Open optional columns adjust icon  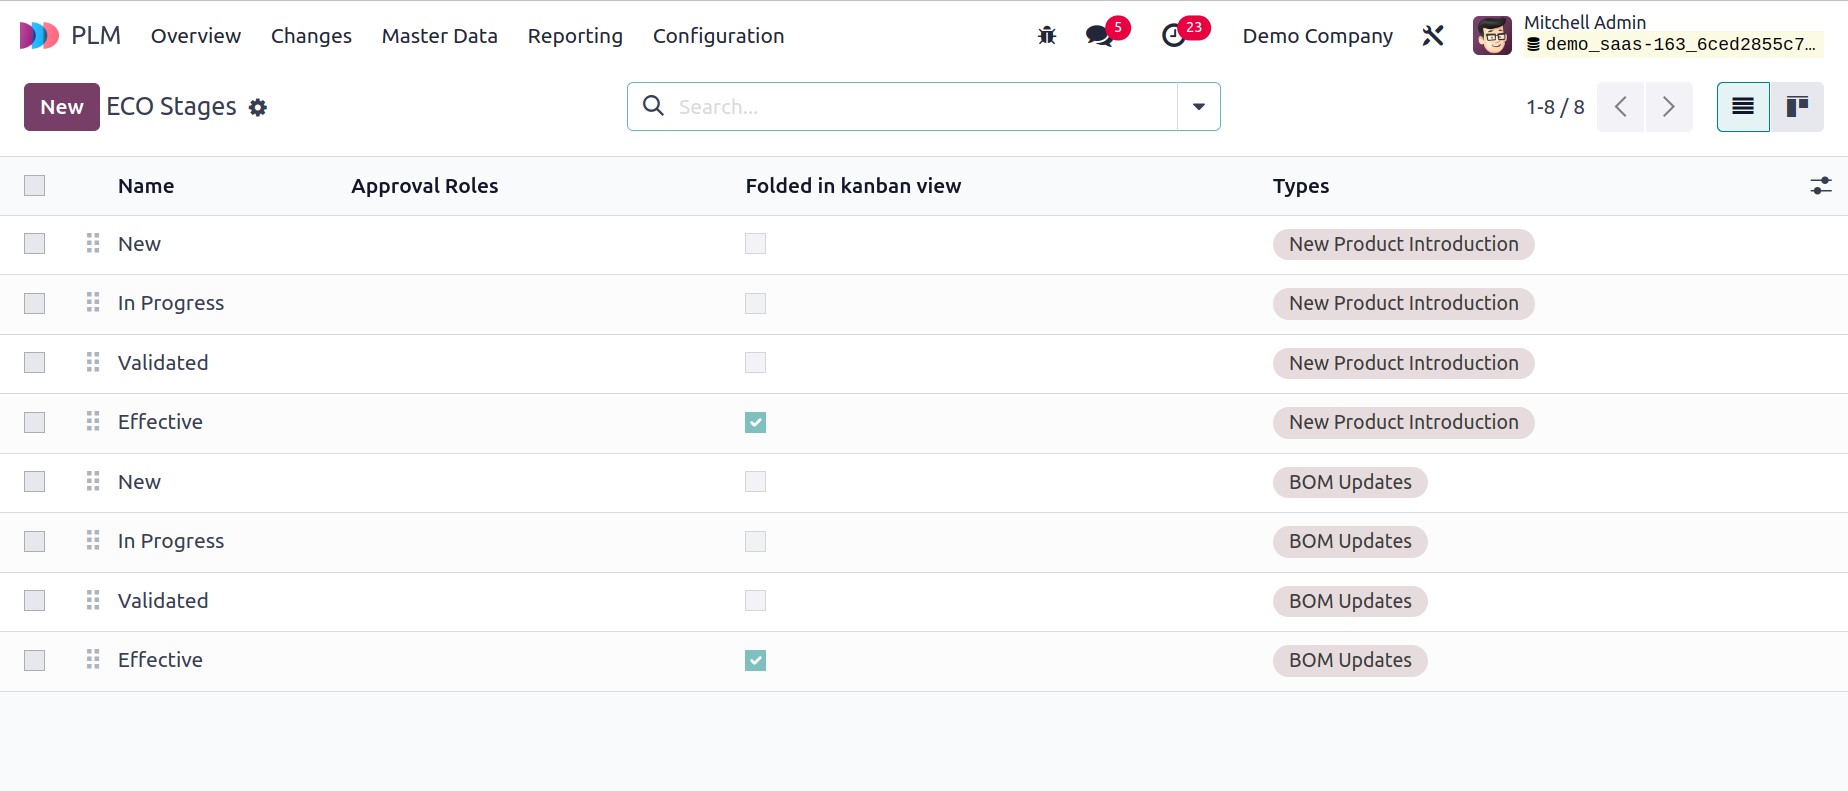(1820, 186)
